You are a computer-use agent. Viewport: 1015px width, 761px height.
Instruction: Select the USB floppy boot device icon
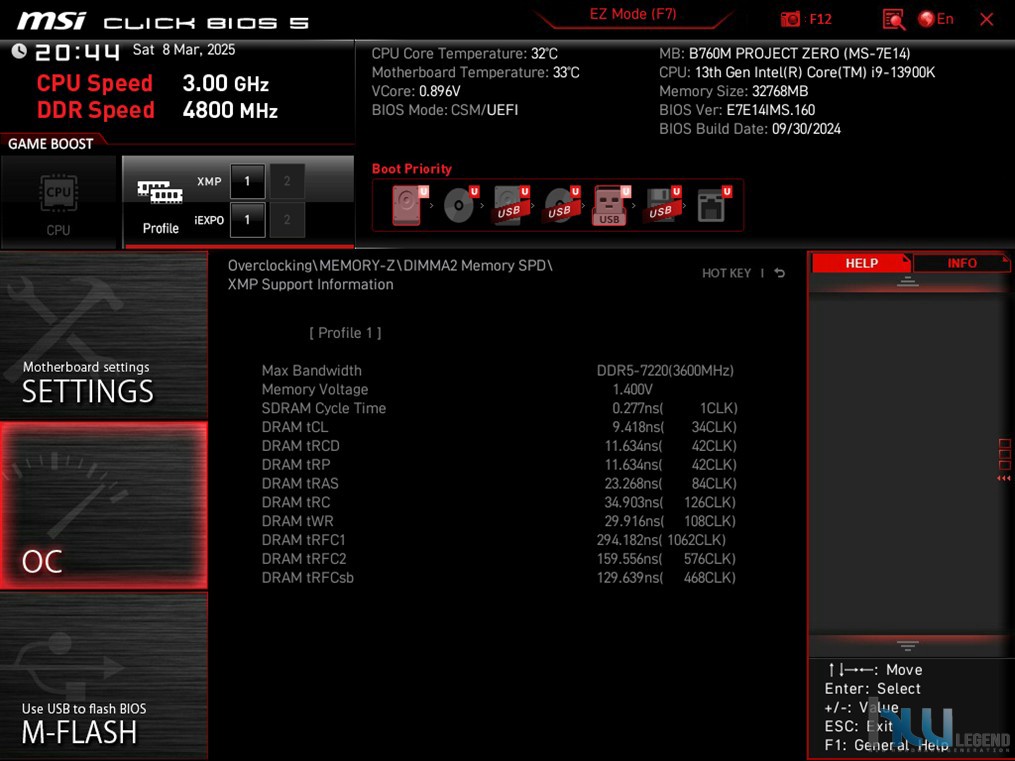pyautogui.click(x=661, y=205)
